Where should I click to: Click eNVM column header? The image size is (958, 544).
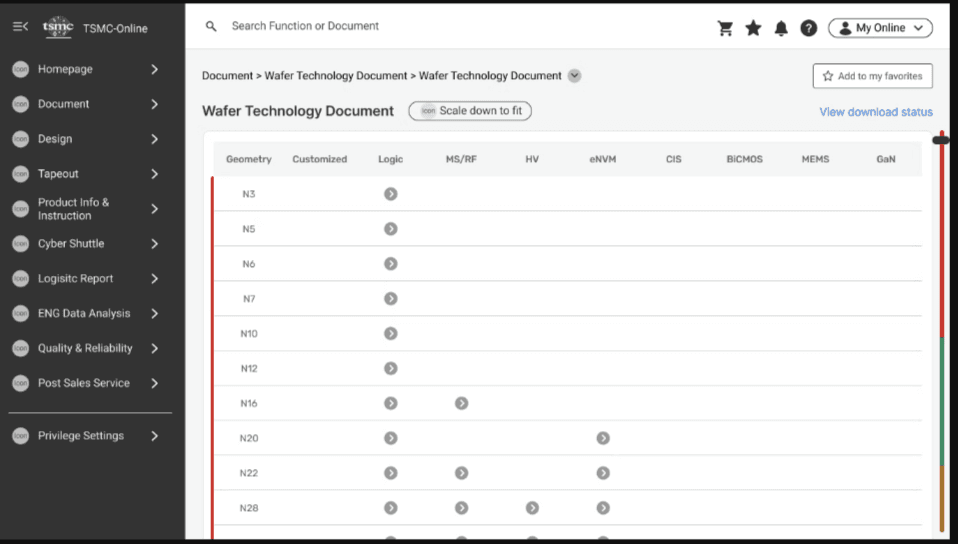pos(603,159)
